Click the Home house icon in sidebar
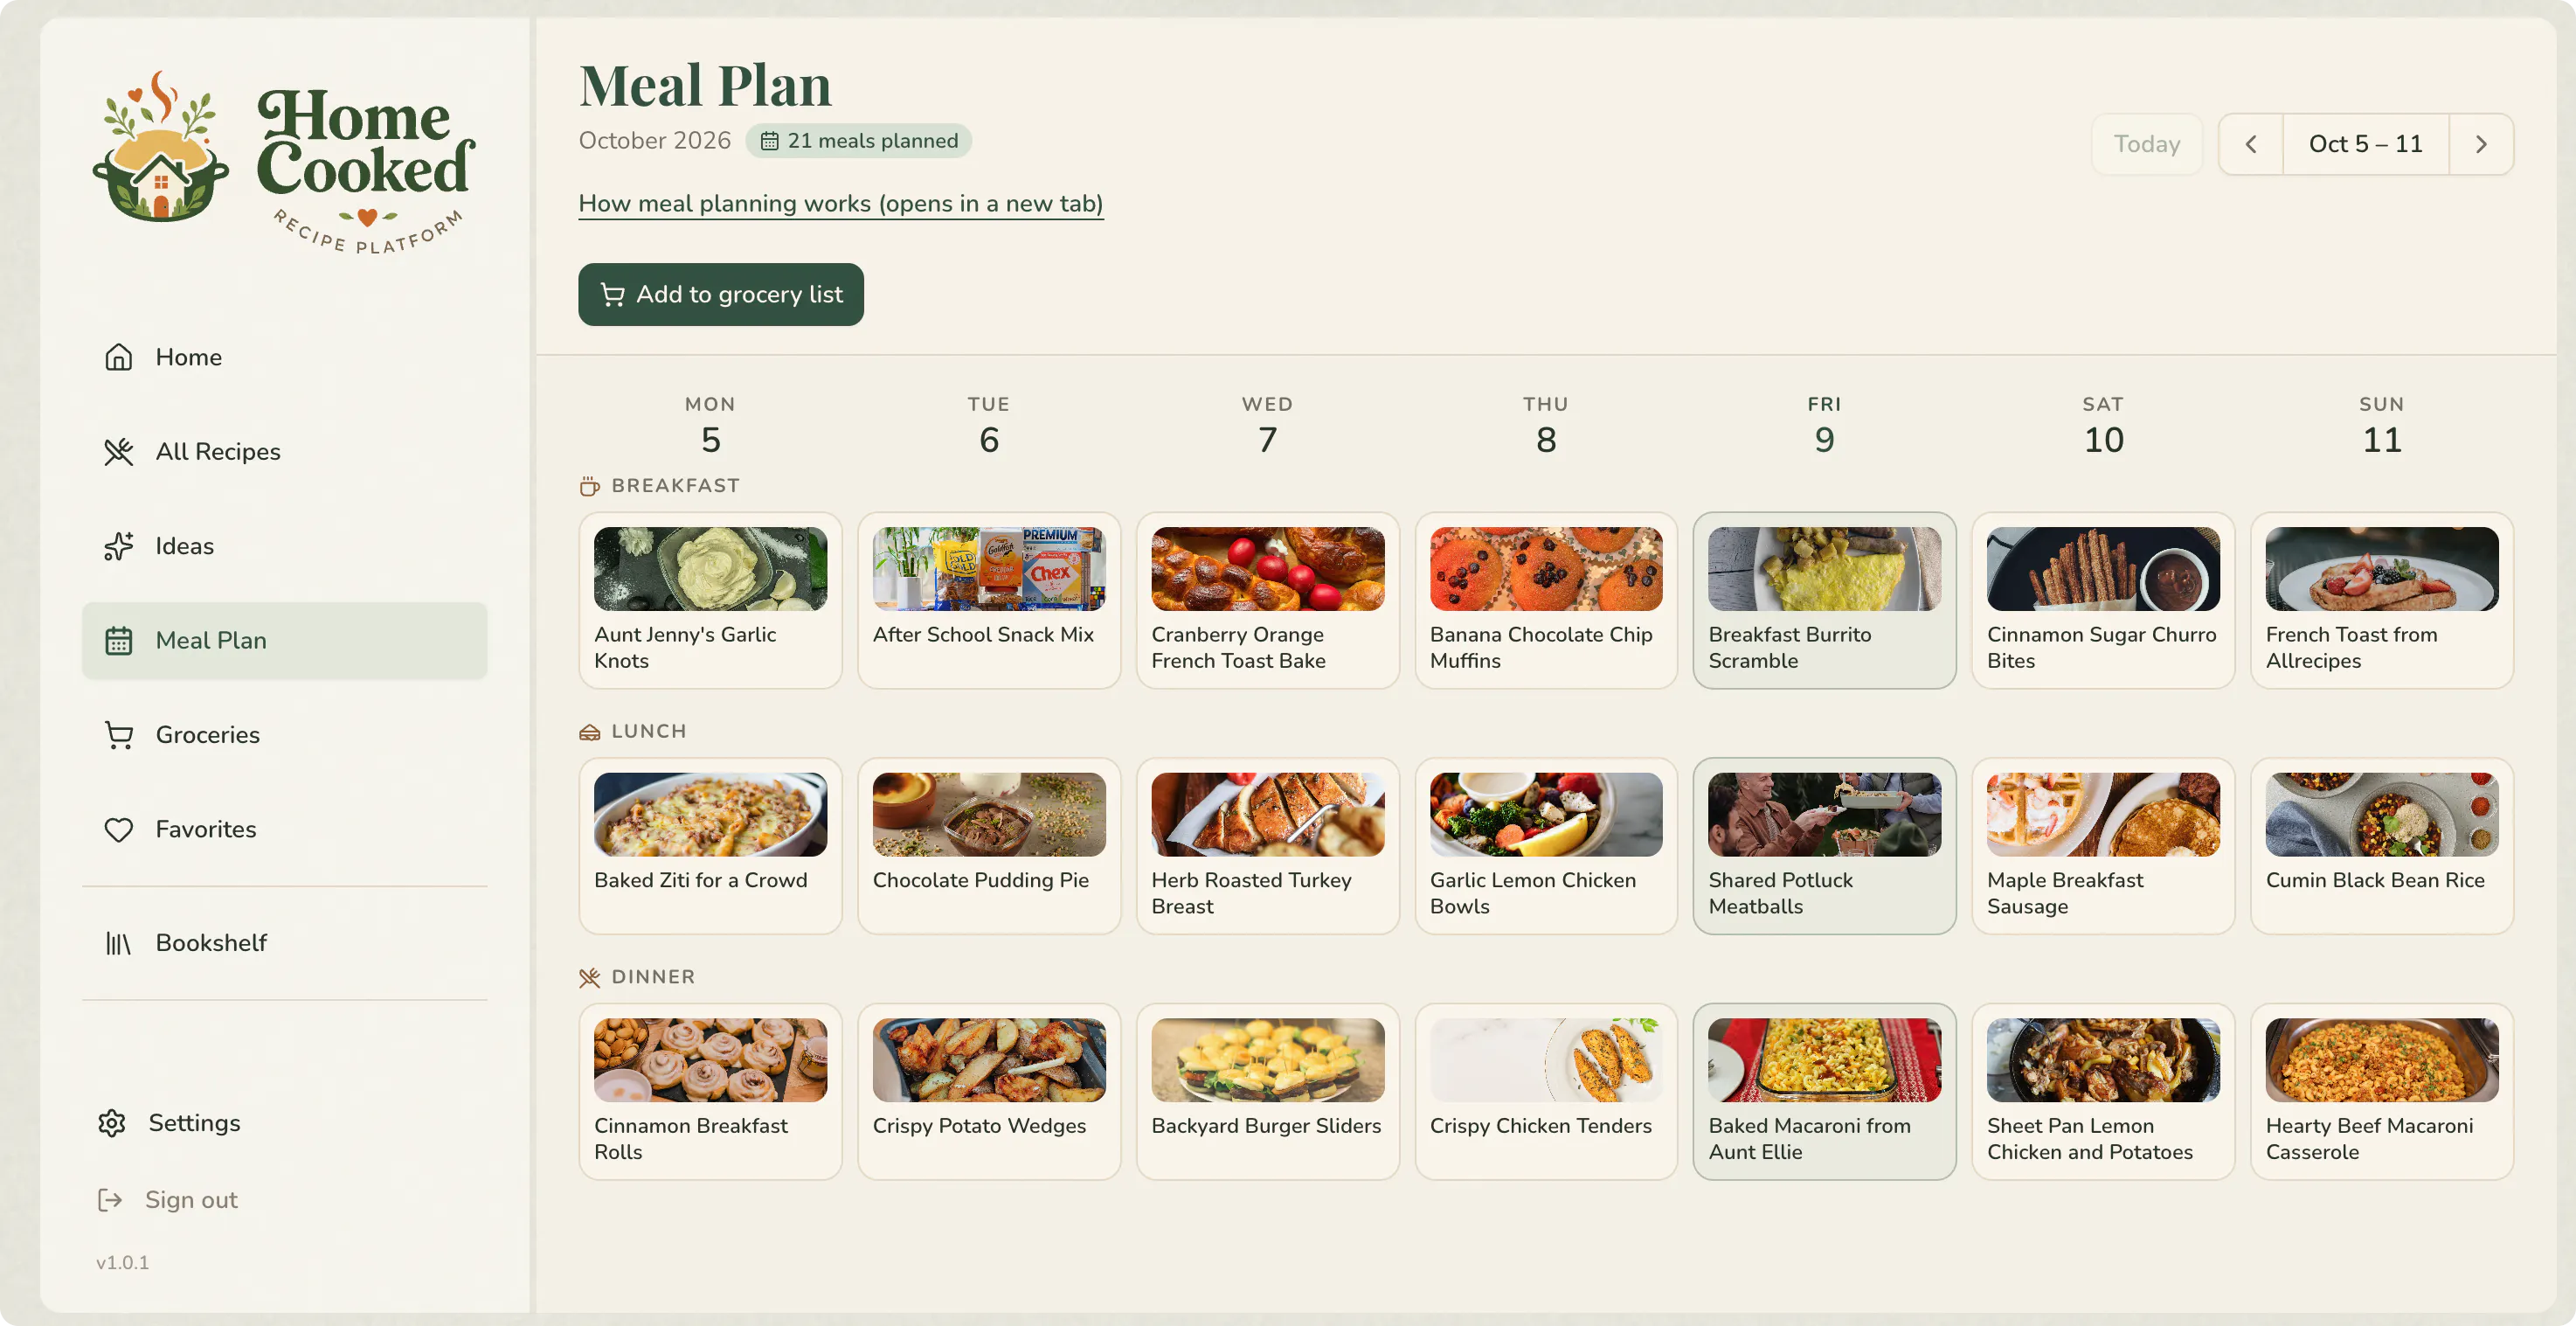The height and width of the screenshot is (1326, 2576). [x=119, y=357]
